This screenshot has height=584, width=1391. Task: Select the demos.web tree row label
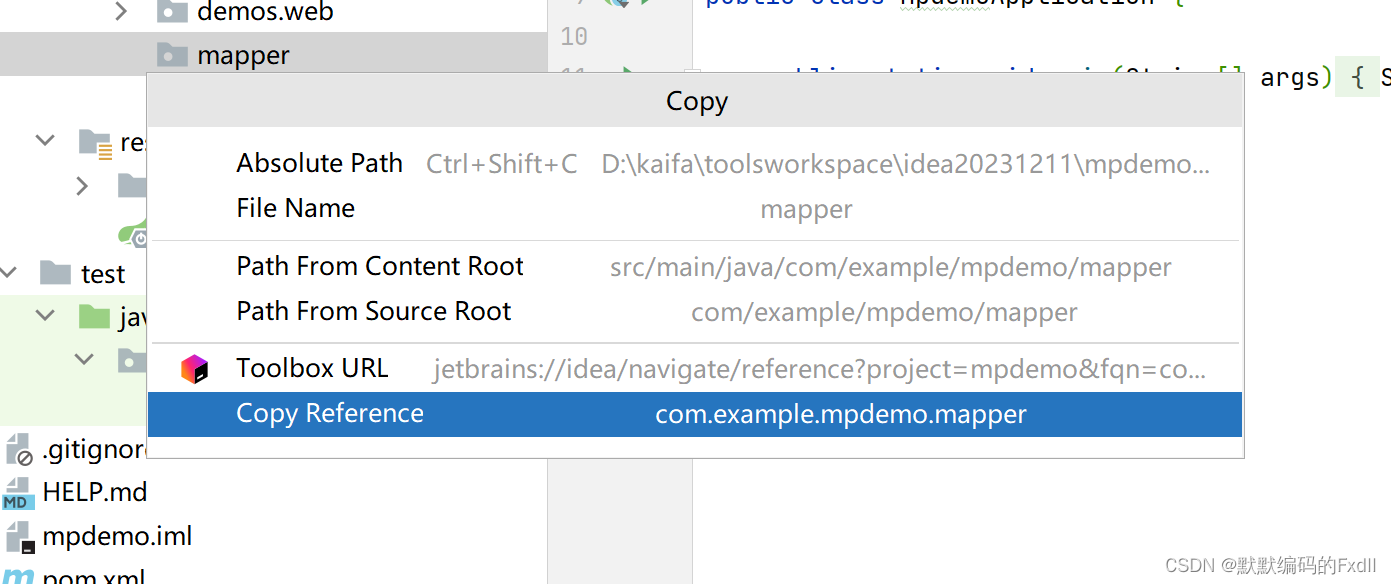click(265, 12)
